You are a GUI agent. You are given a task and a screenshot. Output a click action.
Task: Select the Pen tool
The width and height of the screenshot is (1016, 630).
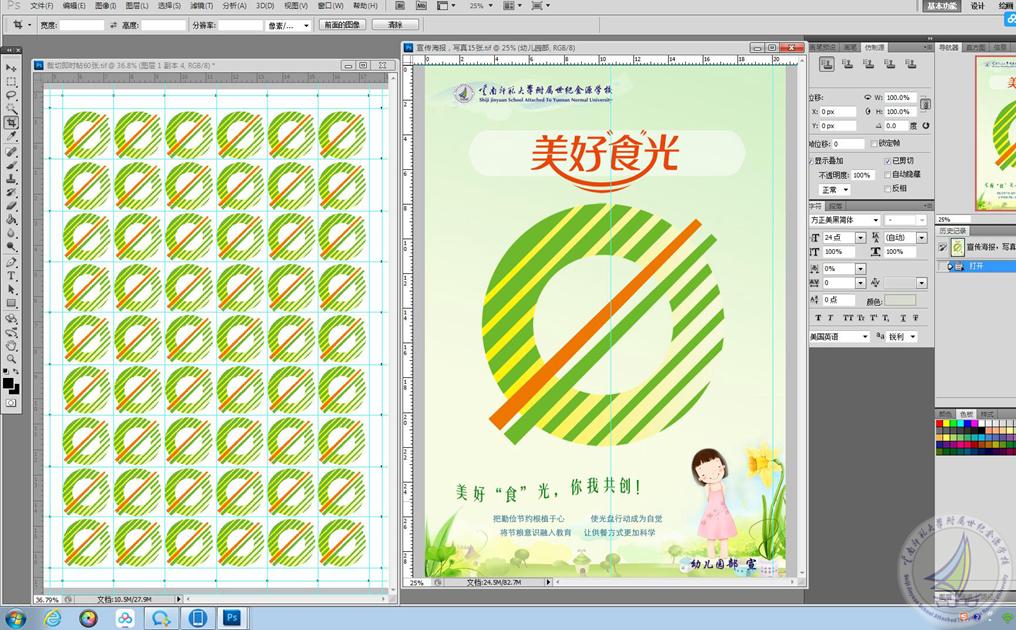tap(12, 260)
